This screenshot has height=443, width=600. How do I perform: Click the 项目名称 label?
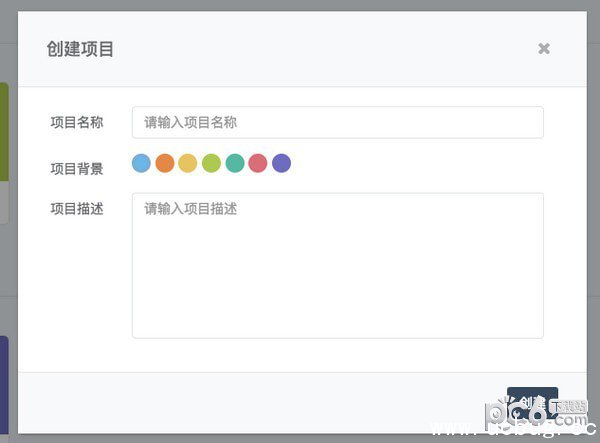click(x=77, y=123)
